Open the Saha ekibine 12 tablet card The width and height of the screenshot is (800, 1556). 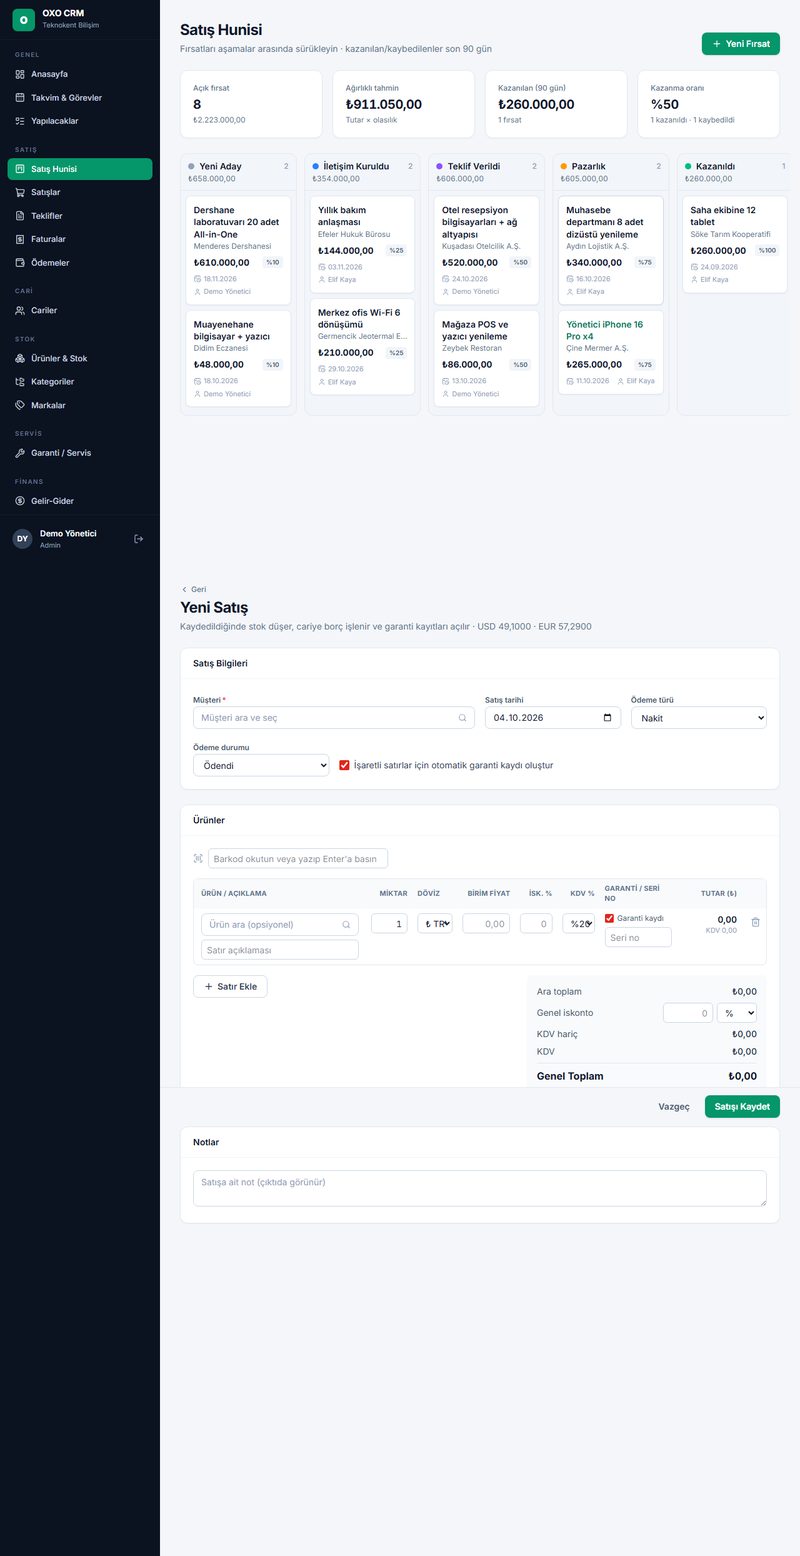tap(735, 245)
